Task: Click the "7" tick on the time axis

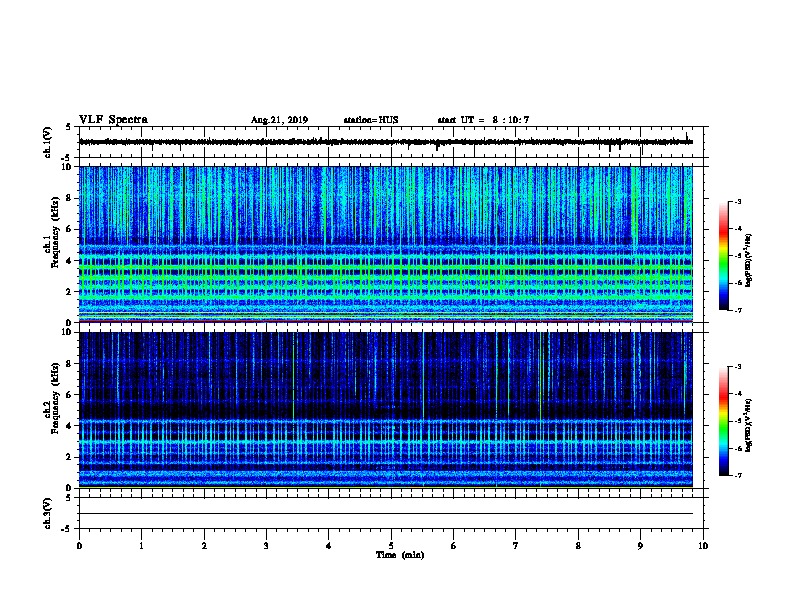Action: tap(516, 545)
